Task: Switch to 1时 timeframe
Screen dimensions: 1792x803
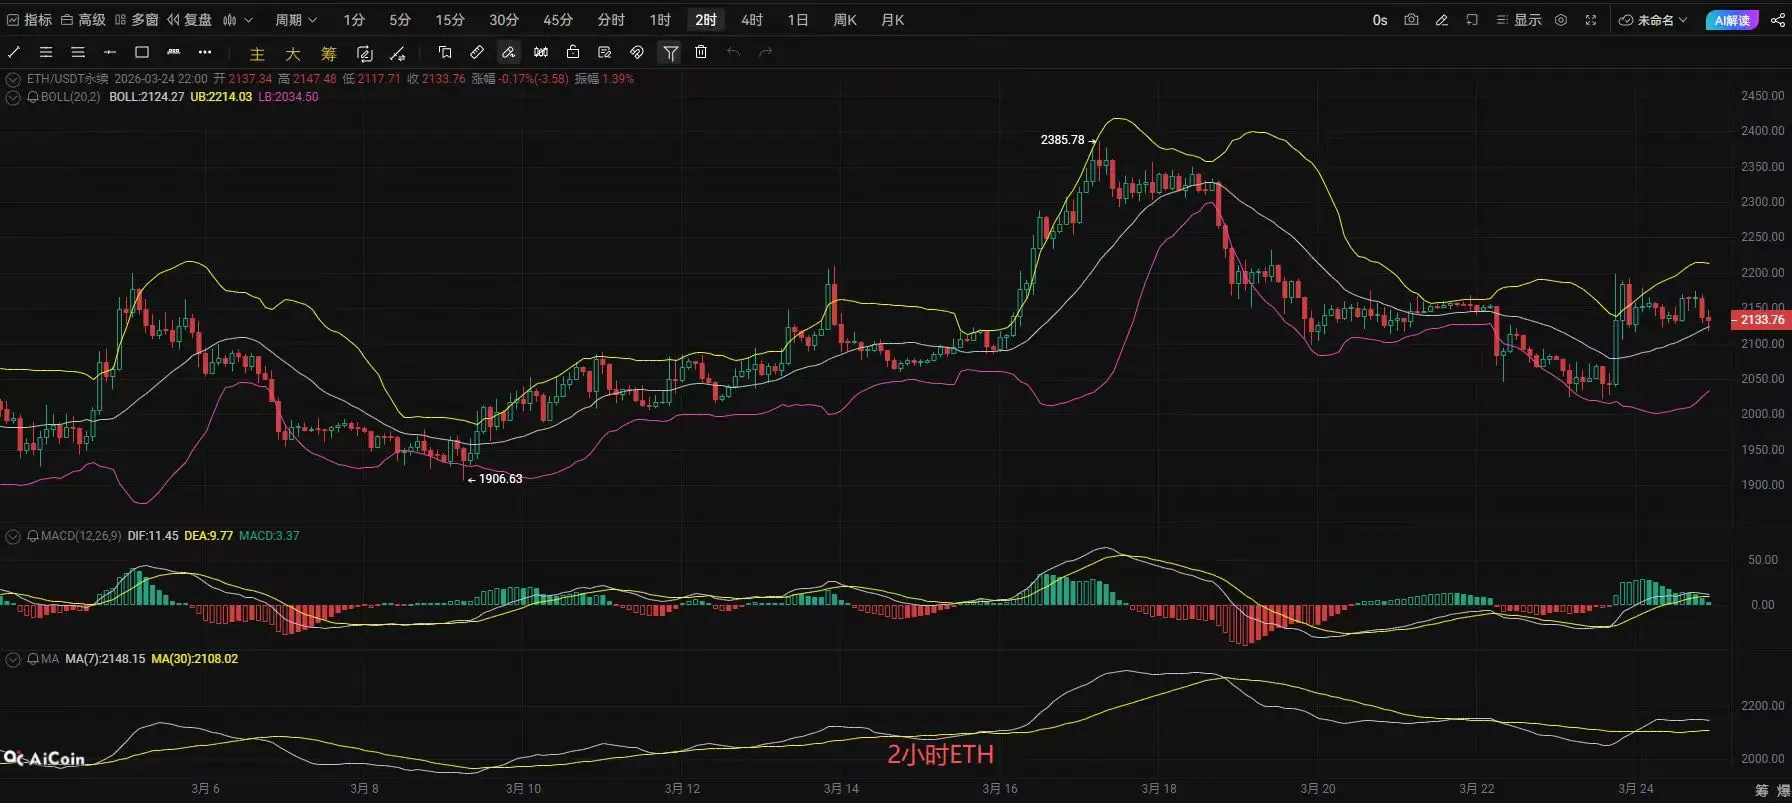Action: pyautogui.click(x=660, y=20)
